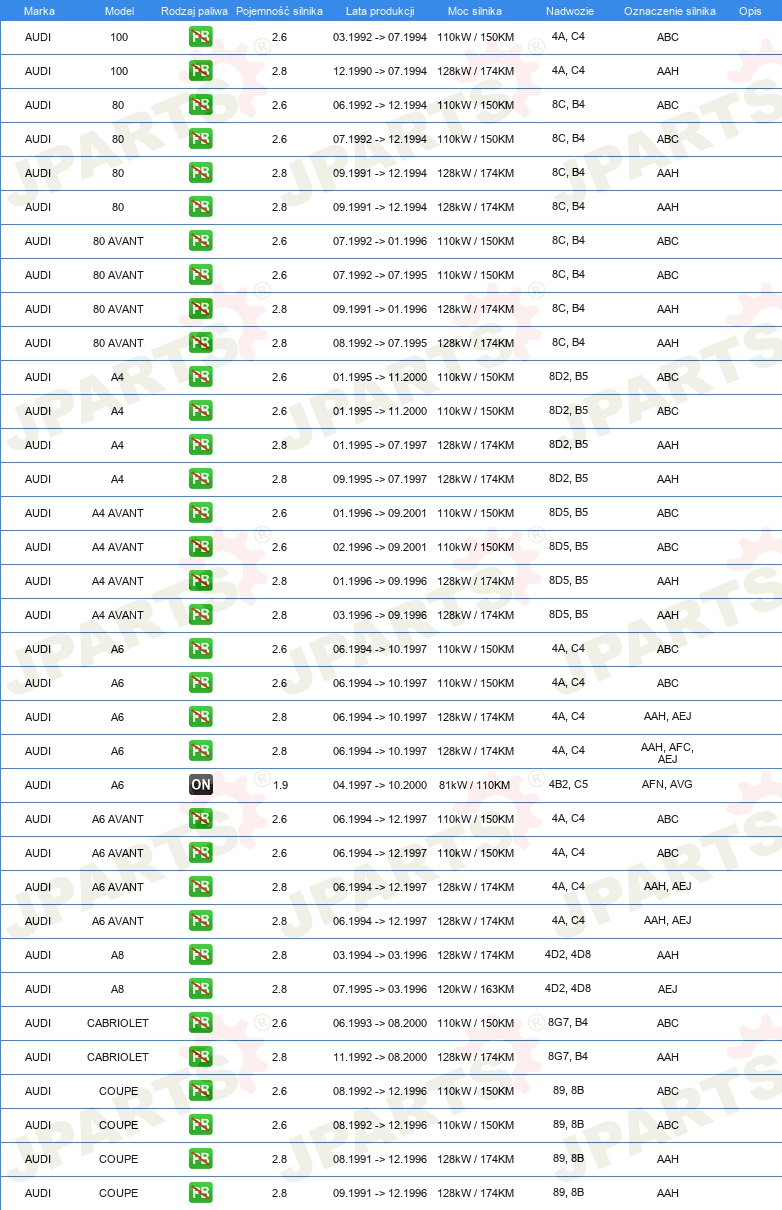Select fuel icon in CABRIOLET 2.8 row
Screen dimensions: 782x1210
(201, 1057)
